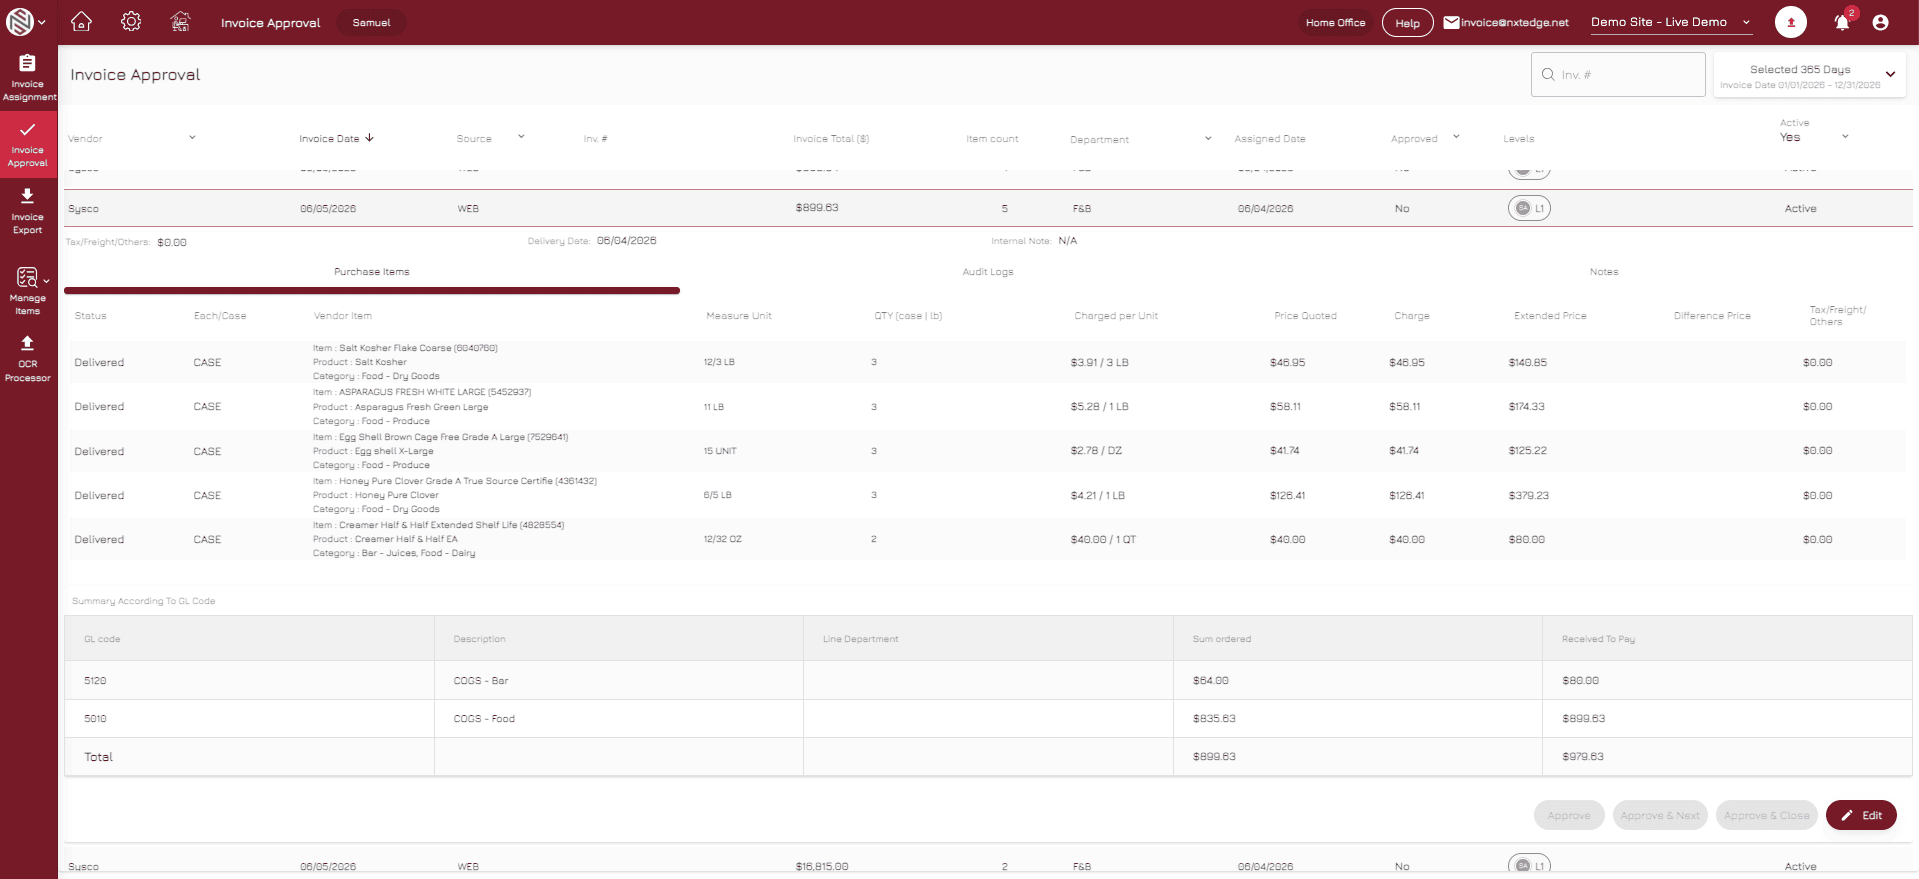Open the home page icon

coord(82,21)
